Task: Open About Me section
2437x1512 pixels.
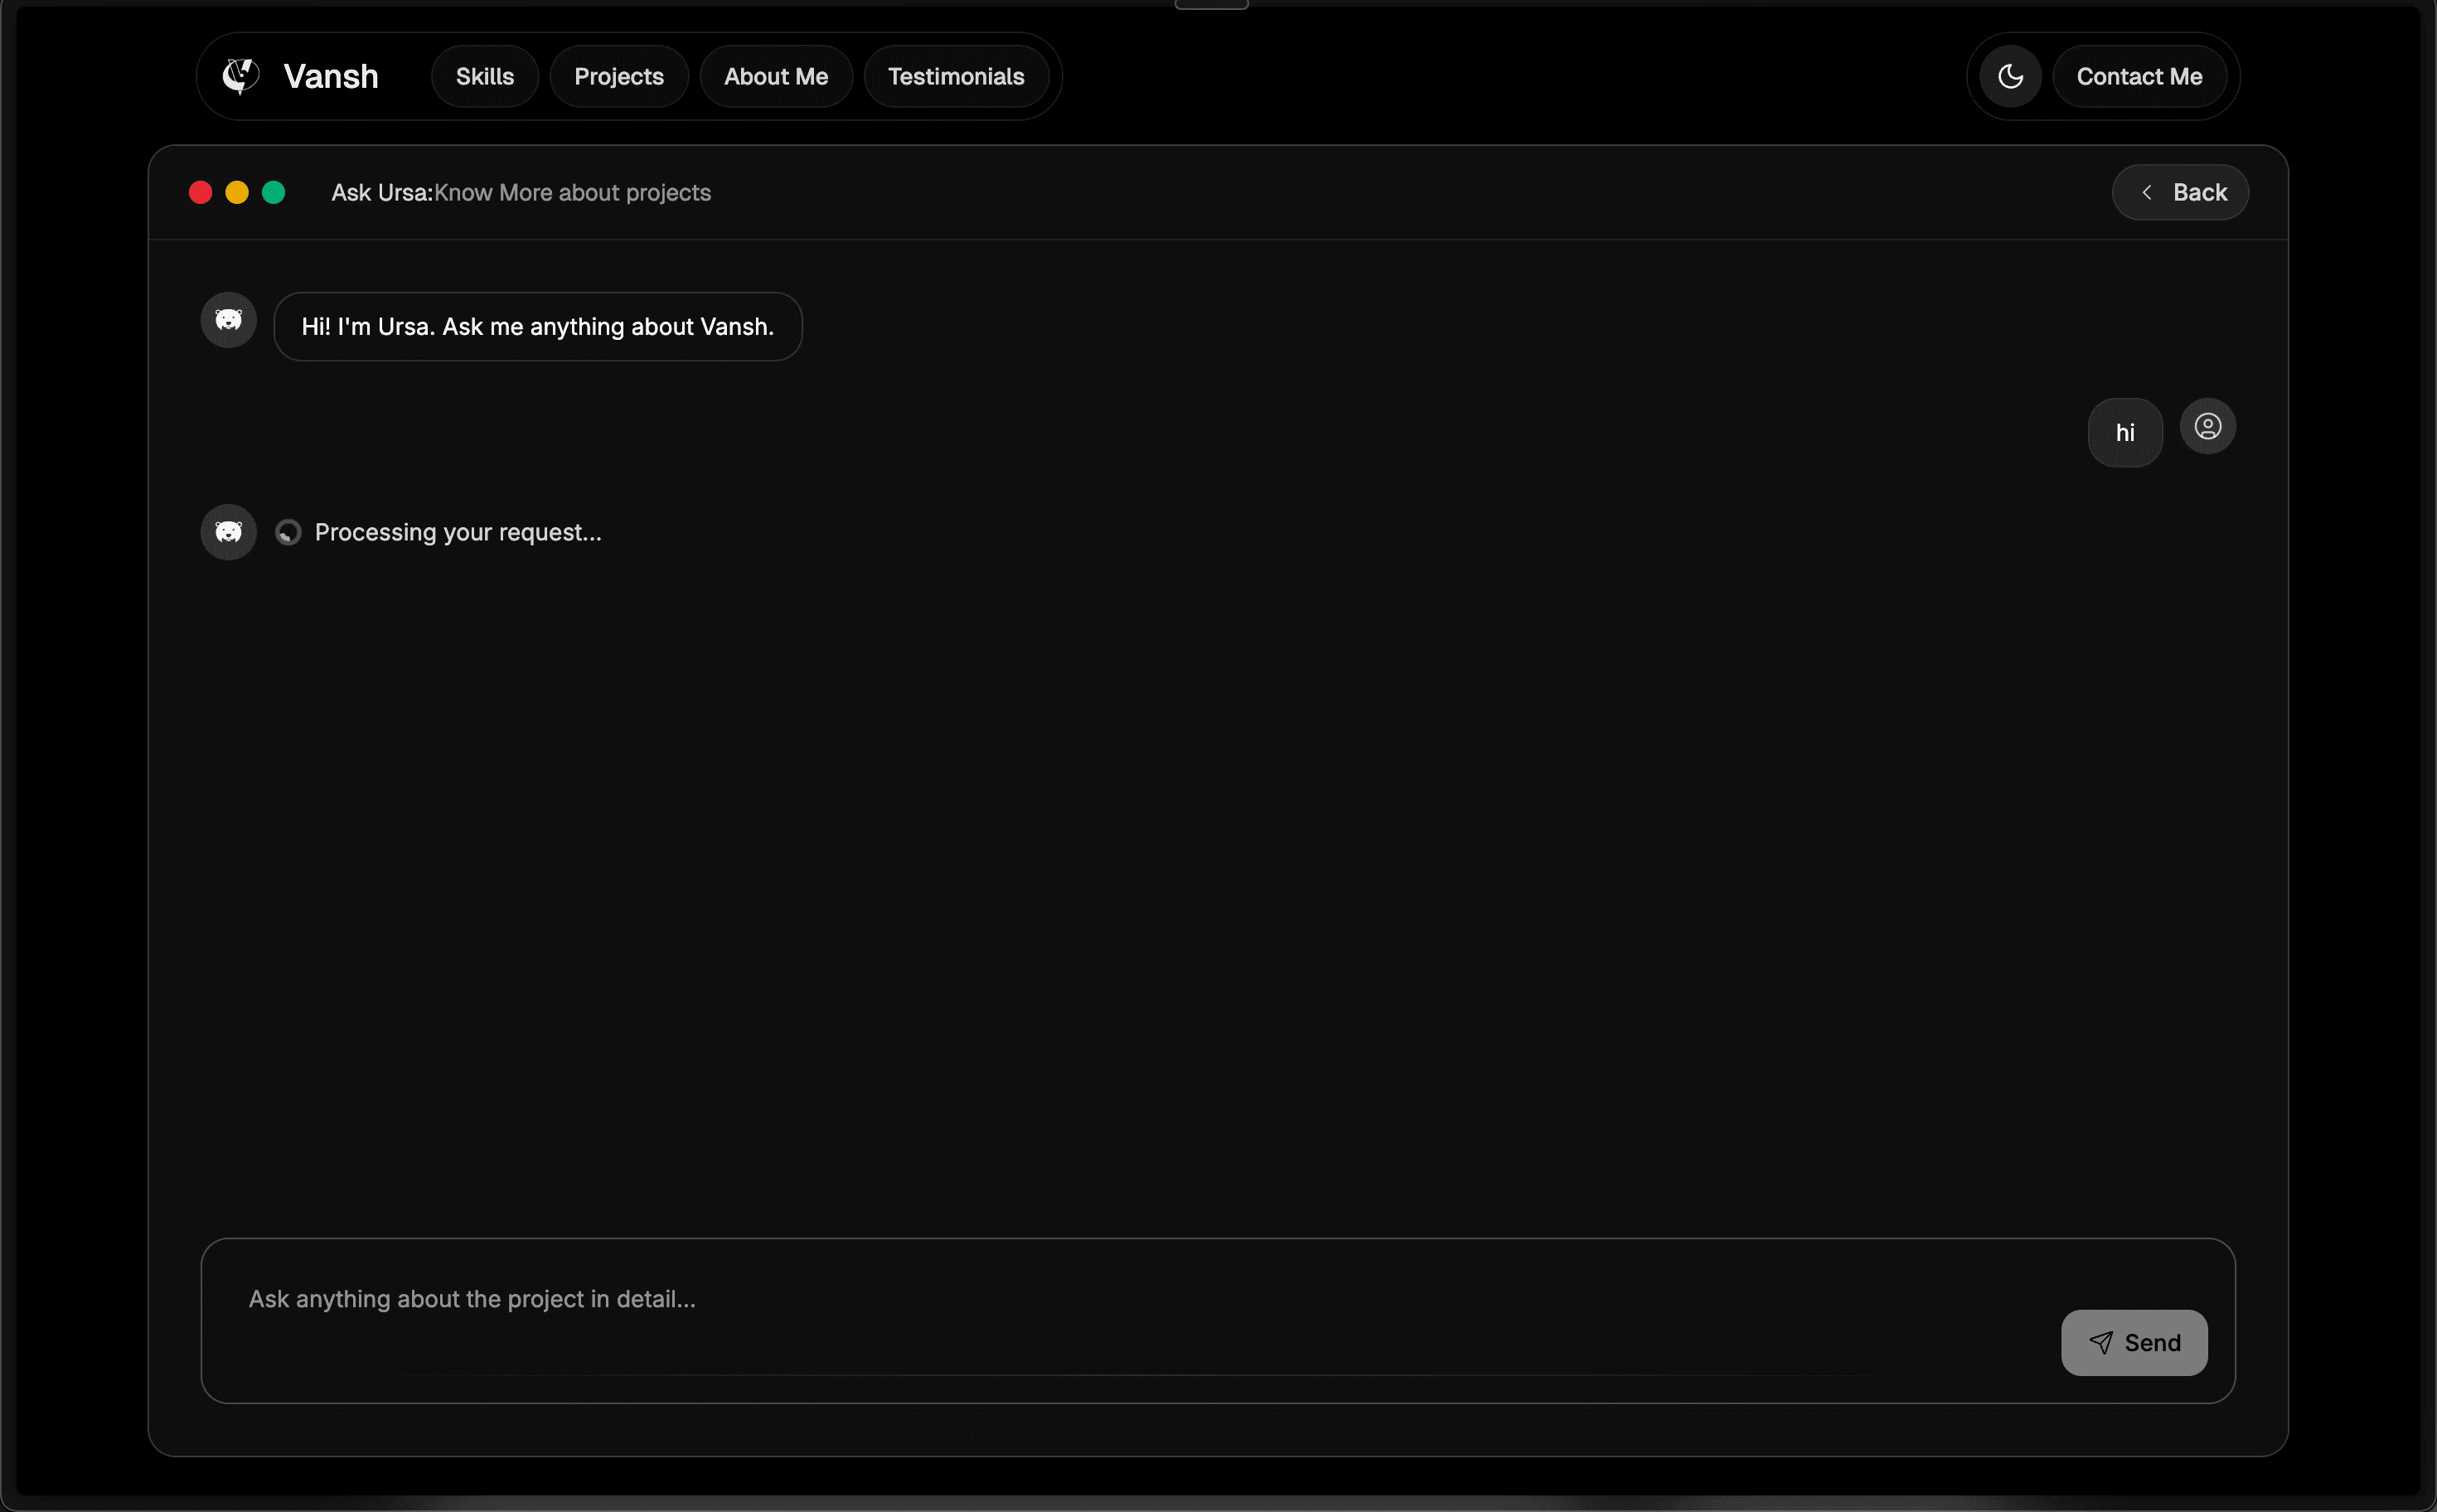Action: tap(776, 76)
